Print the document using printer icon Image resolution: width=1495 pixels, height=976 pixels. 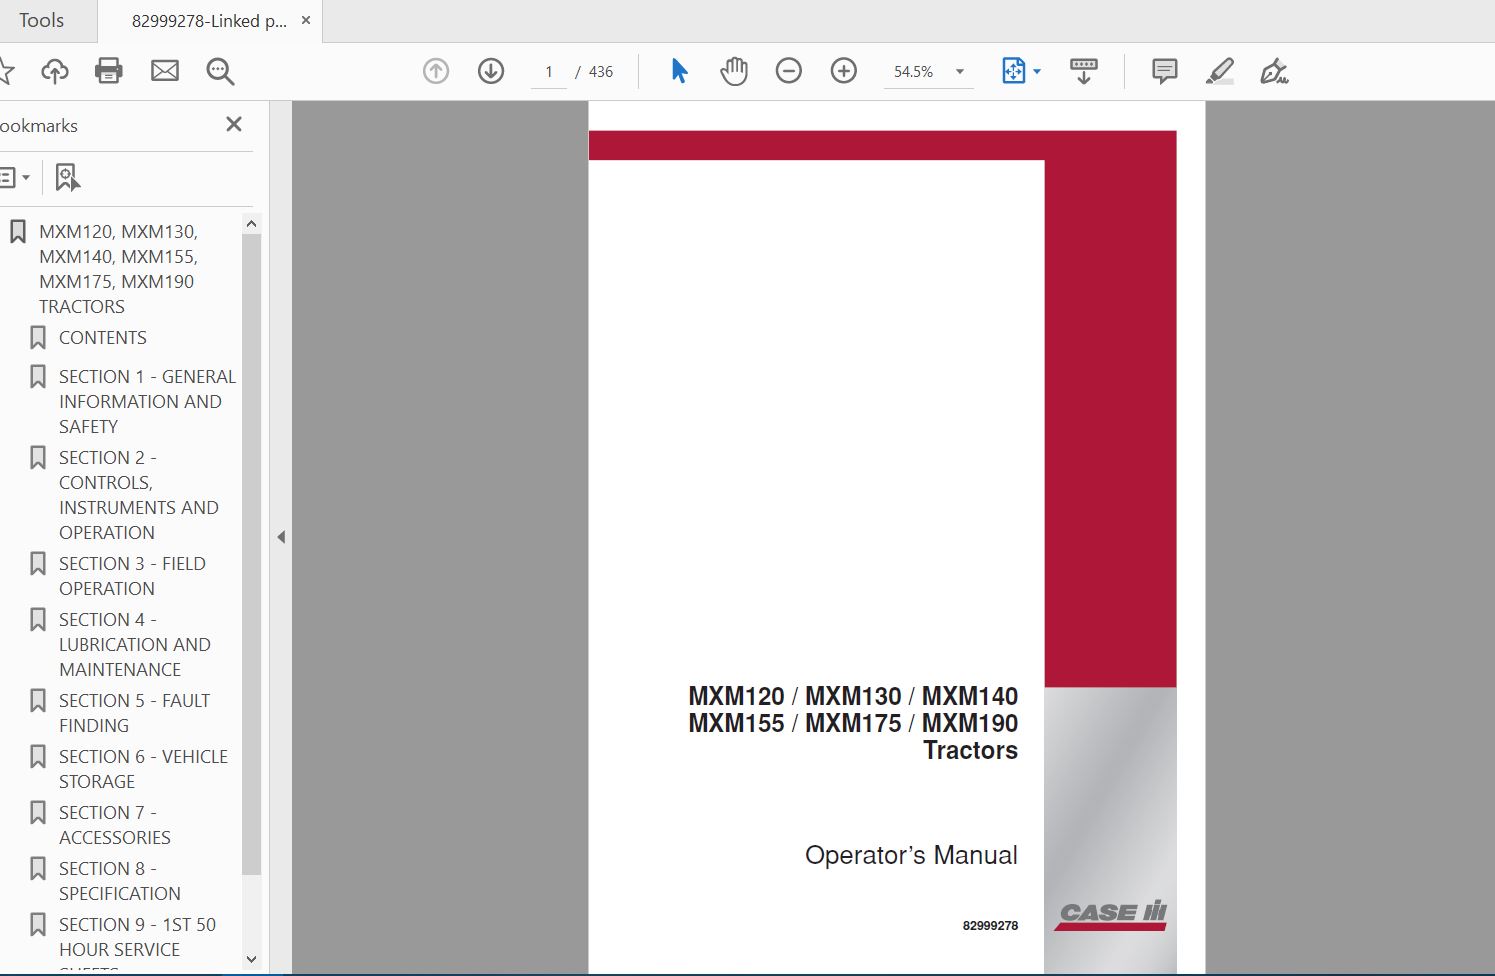pyautogui.click(x=108, y=71)
